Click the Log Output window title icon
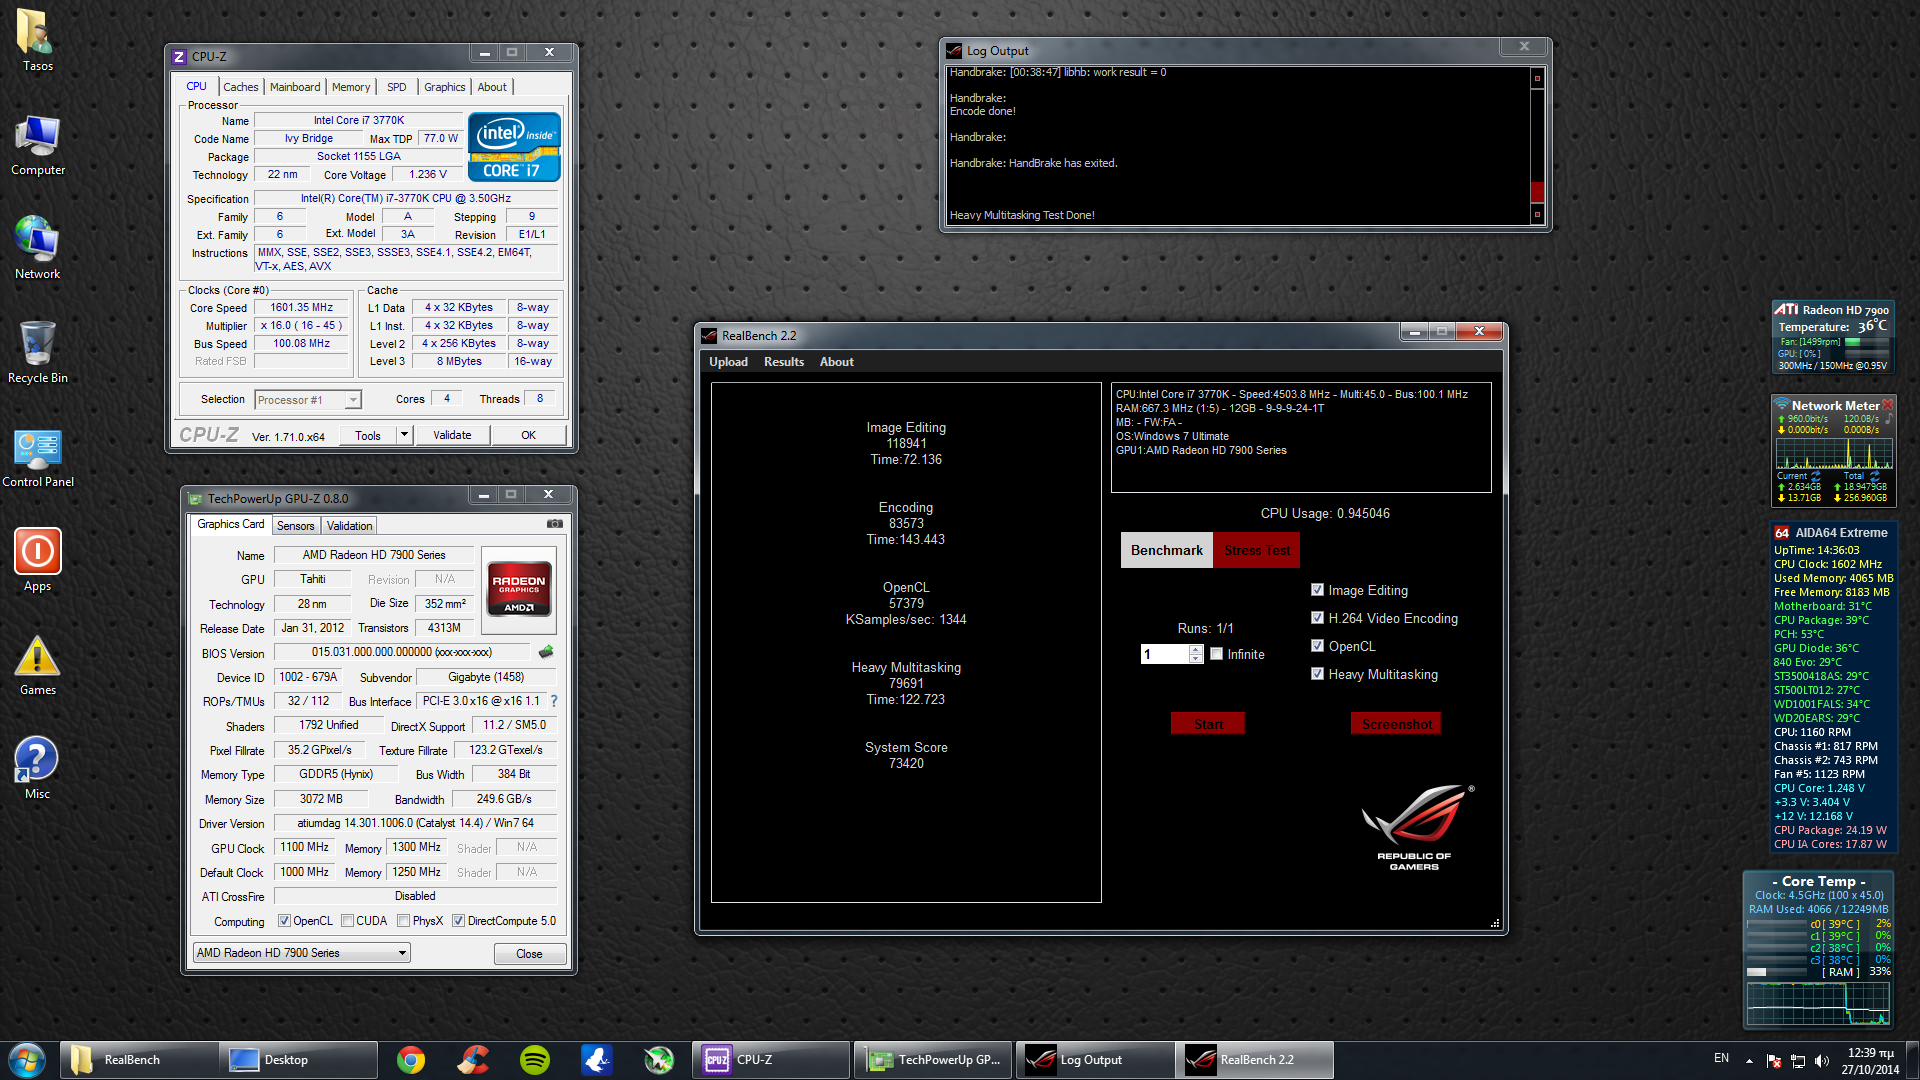 click(954, 51)
